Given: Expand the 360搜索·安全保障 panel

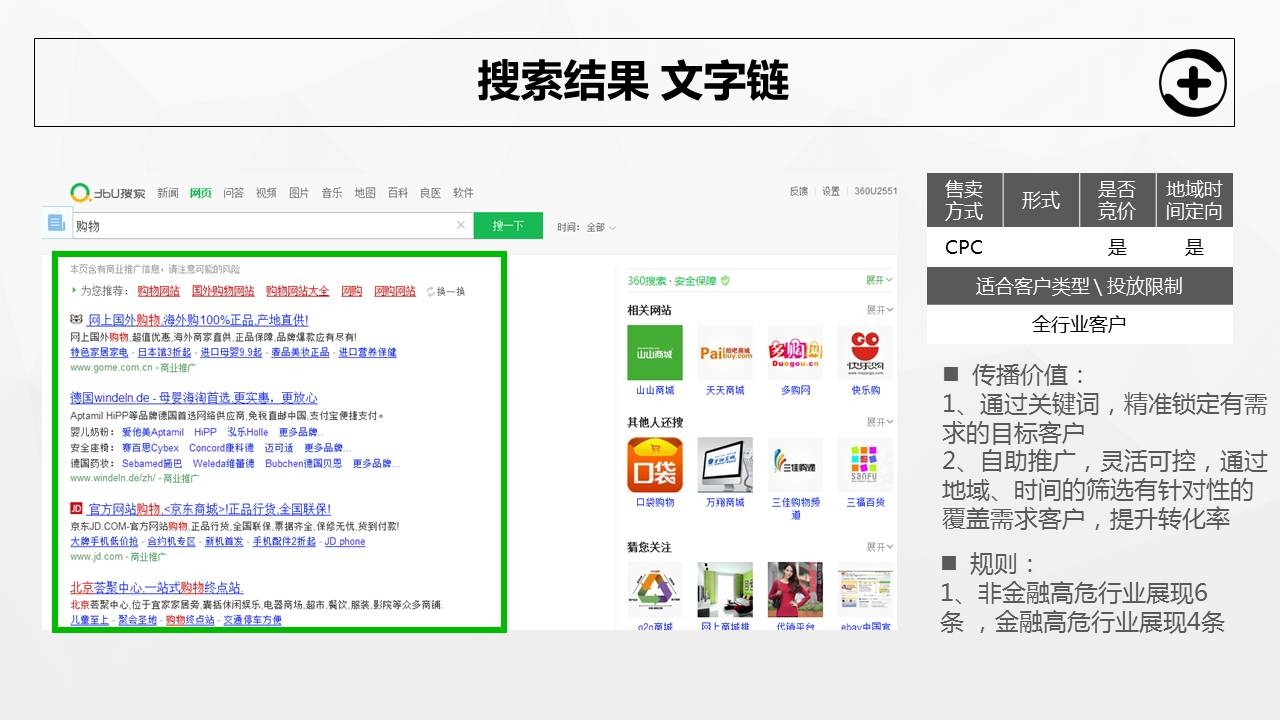Looking at the screenshot, I should (x=879, y=280).
